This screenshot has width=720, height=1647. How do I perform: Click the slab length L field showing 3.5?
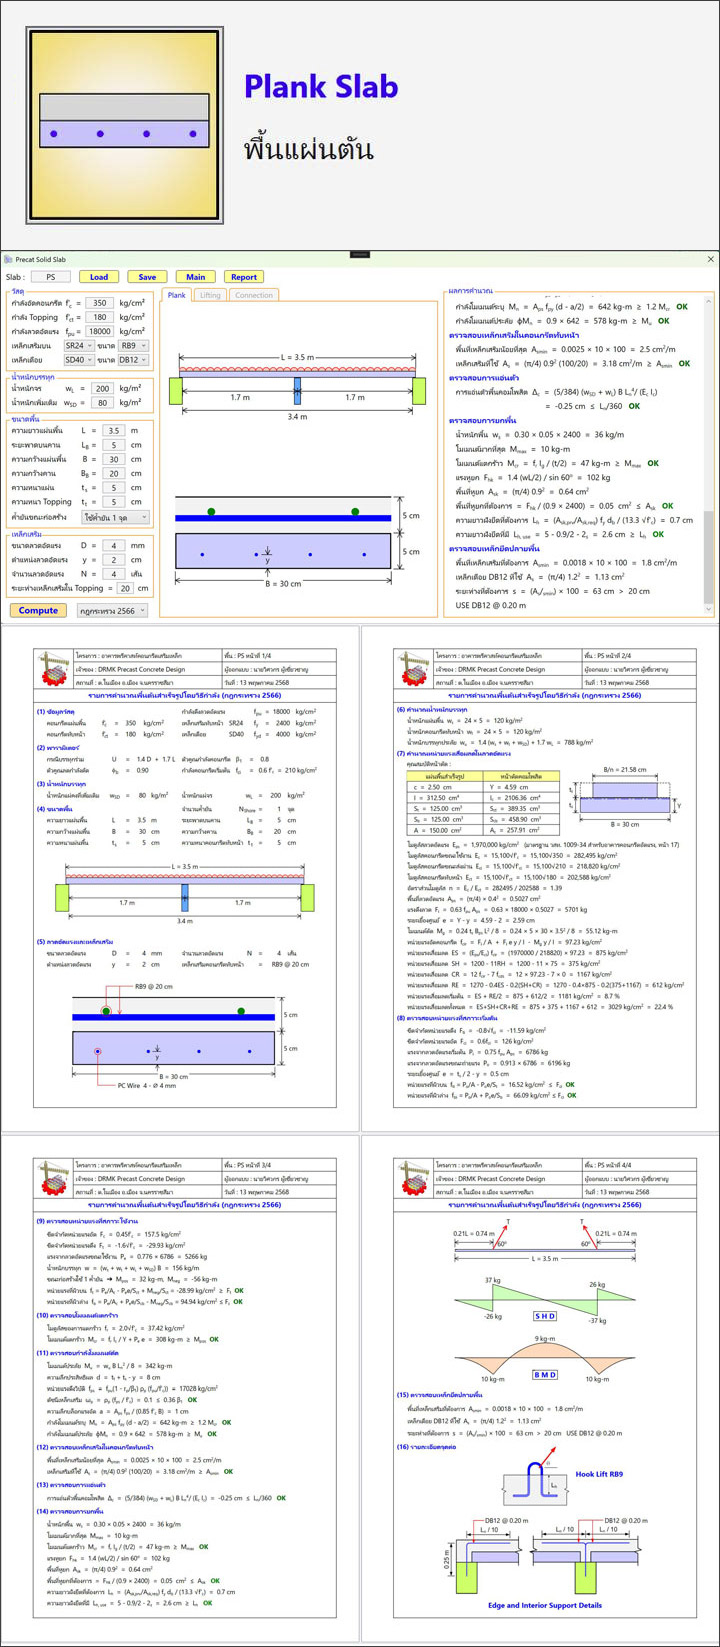click(116, 430)
